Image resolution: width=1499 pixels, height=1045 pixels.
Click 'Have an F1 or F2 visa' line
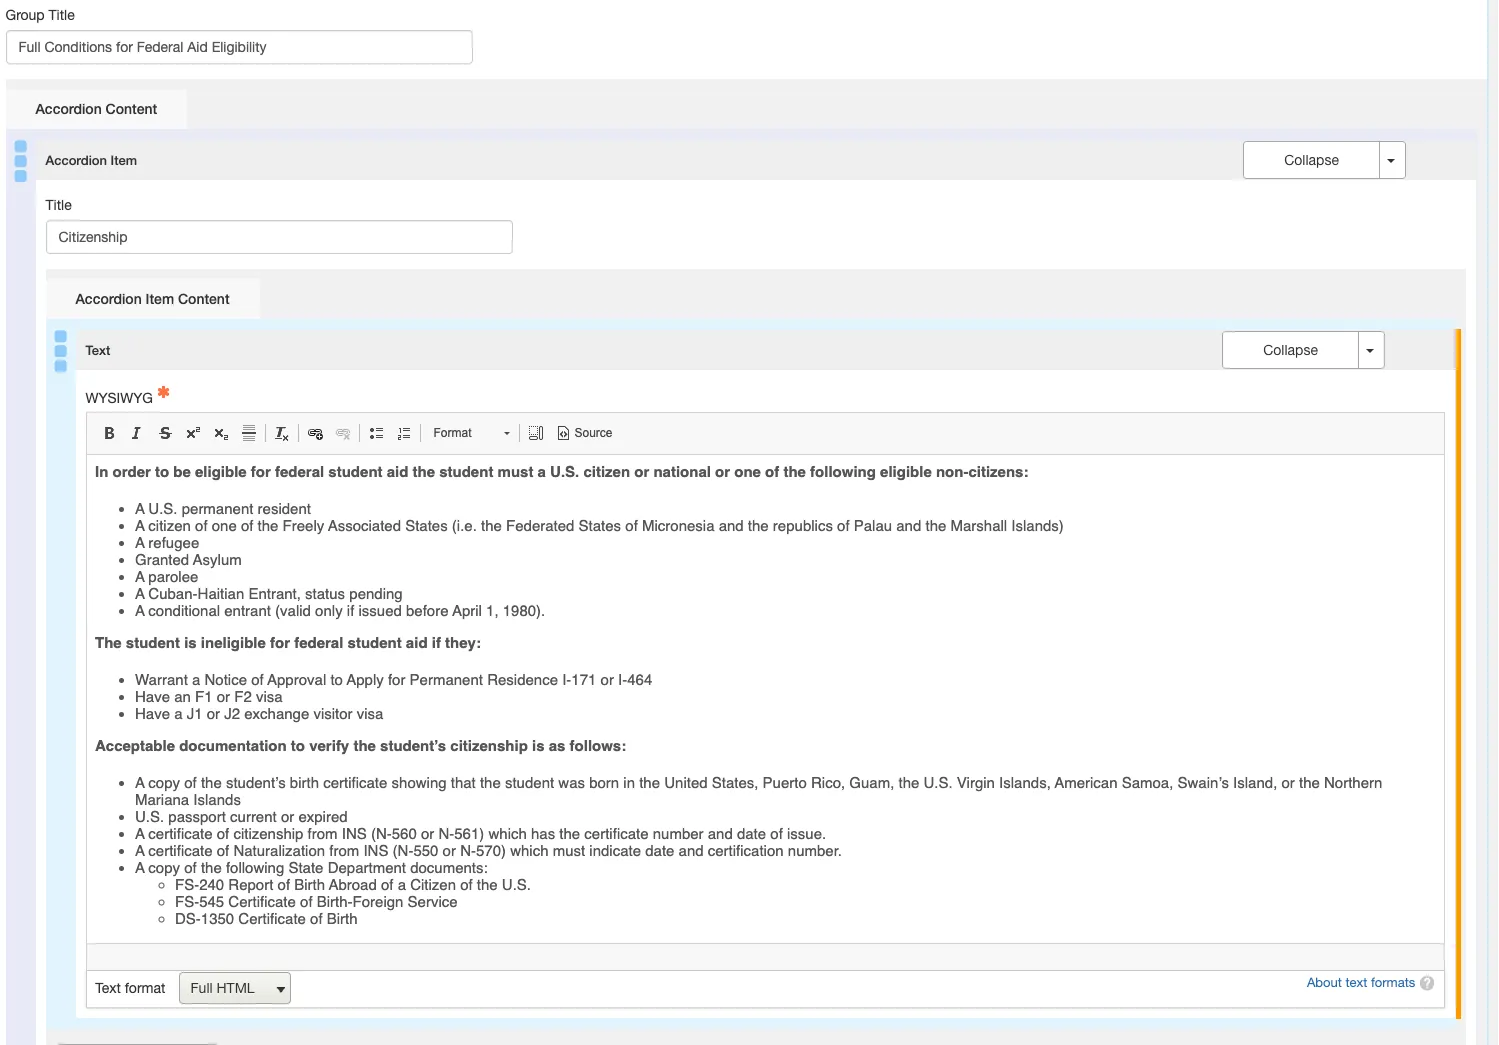pos(208,697)
